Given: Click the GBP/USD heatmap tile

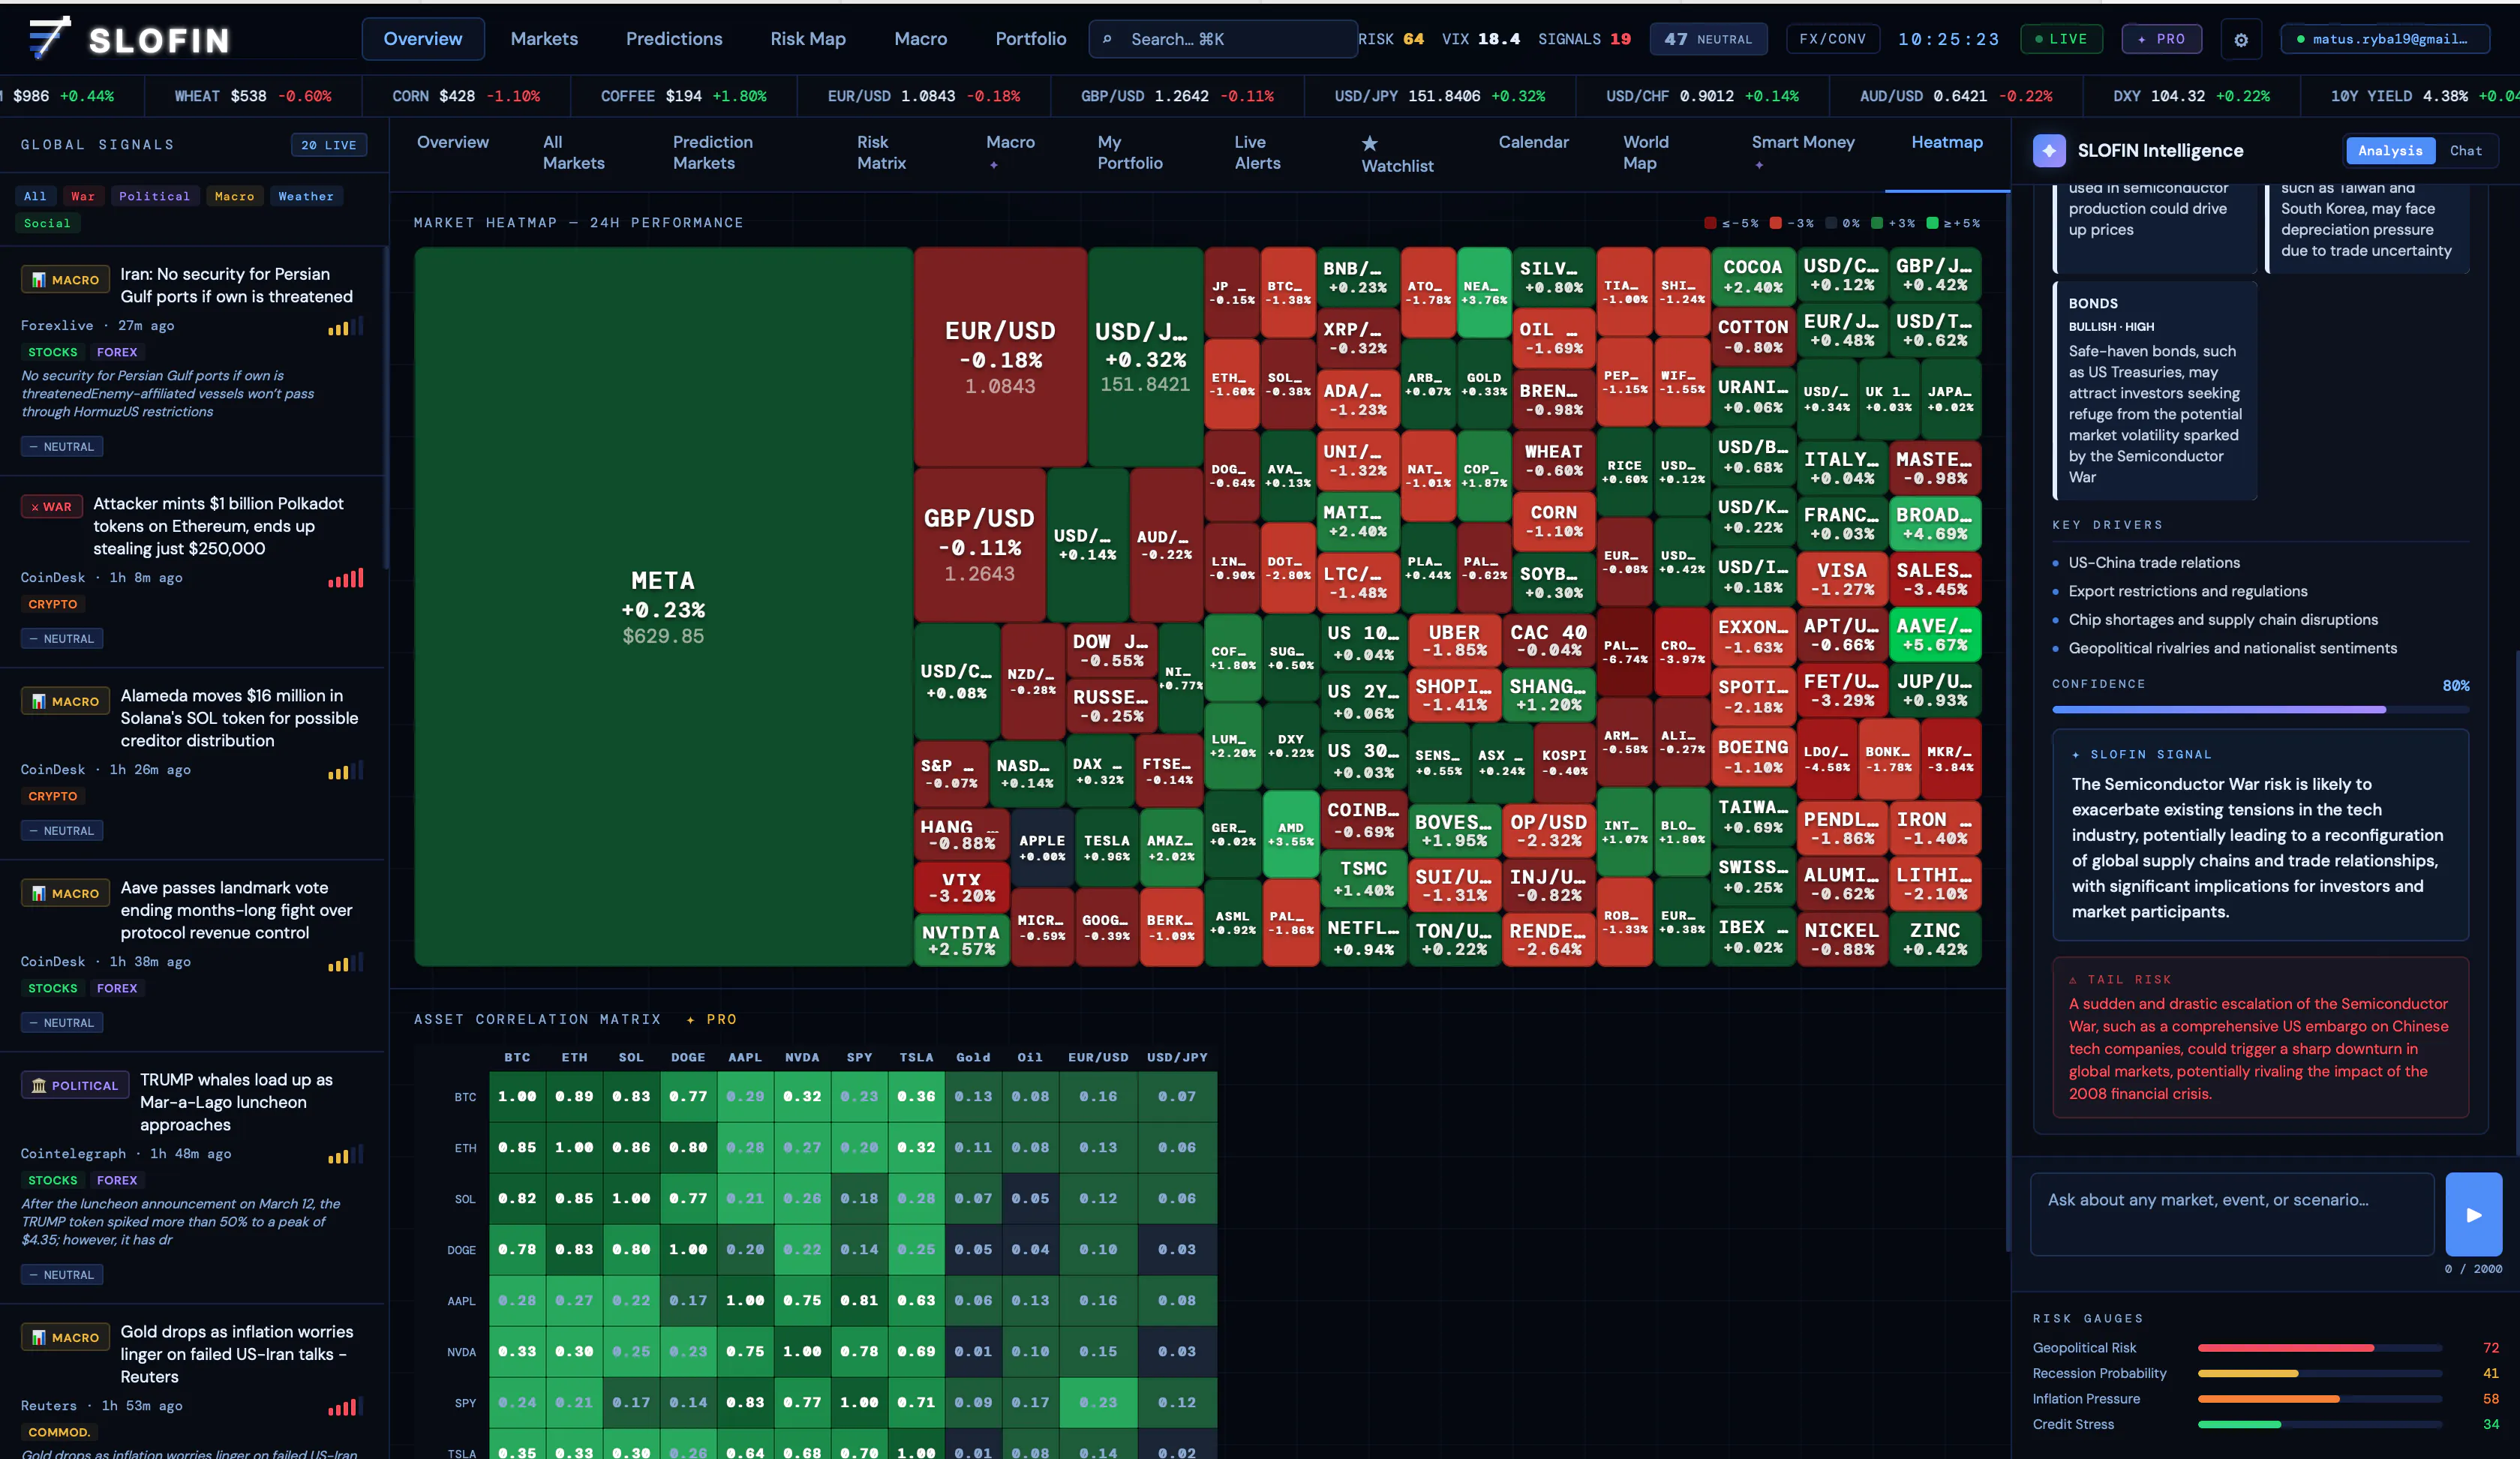Looking at the screenshot, I should [979, 545].
